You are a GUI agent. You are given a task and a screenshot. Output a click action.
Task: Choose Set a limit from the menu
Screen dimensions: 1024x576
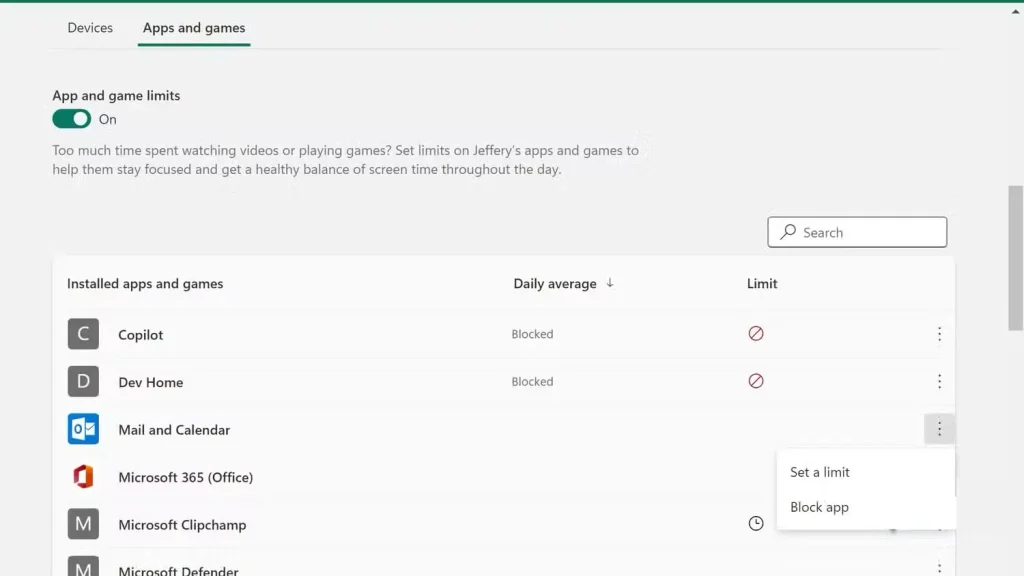pyautogui.click(x=820, y=472)
